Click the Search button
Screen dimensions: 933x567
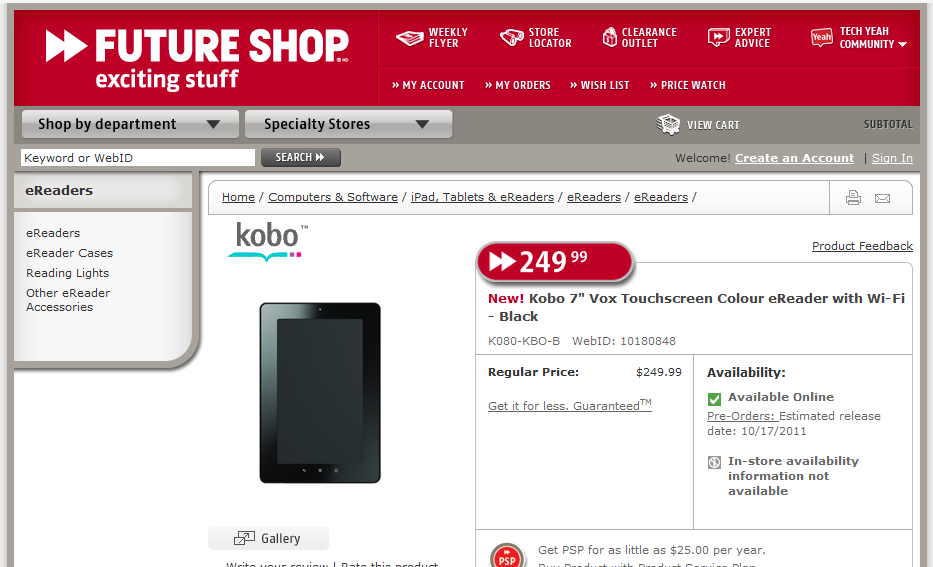pyautogui.click(x=300, y=157)
